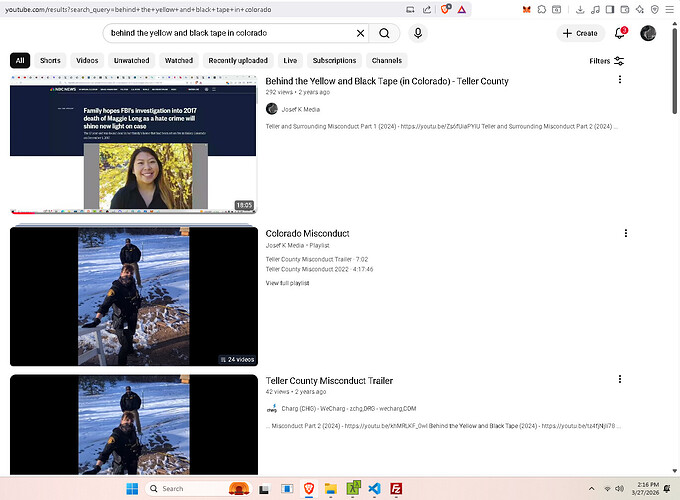Image resolution: width=680 pixels, height=500 pixels.
Task: Click the Create button
Action: click(x=579, y=33)
